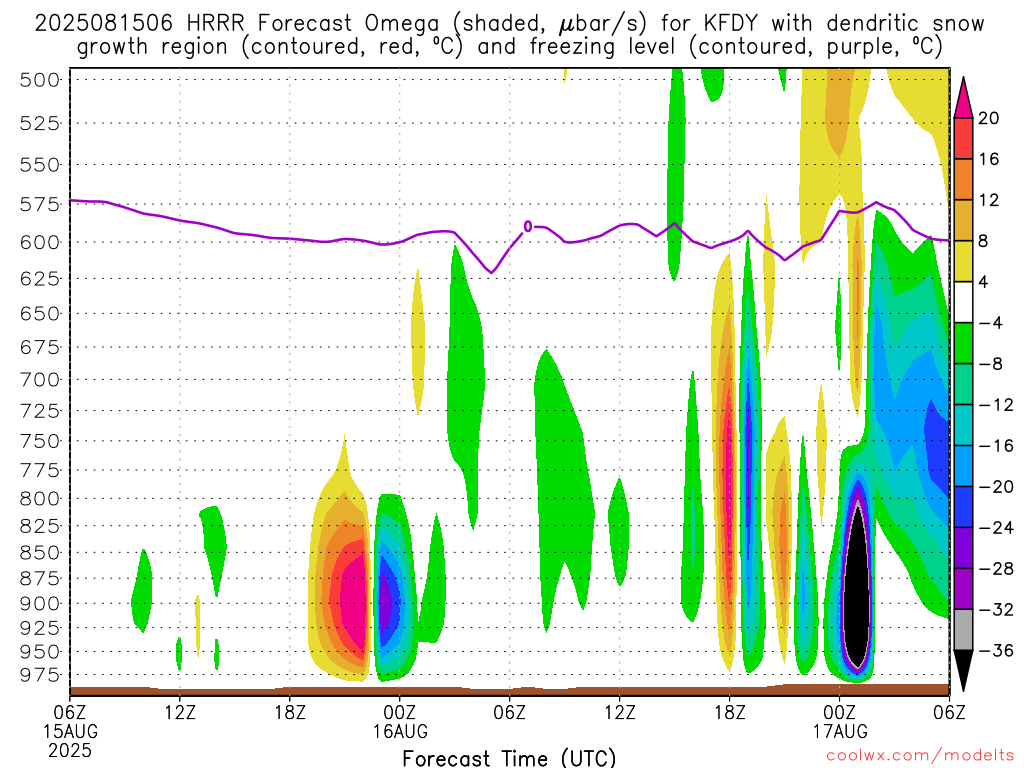Pick the gold colorbar swatch between 8 and 12
The image size is (1024, 768).
(963, 221)
